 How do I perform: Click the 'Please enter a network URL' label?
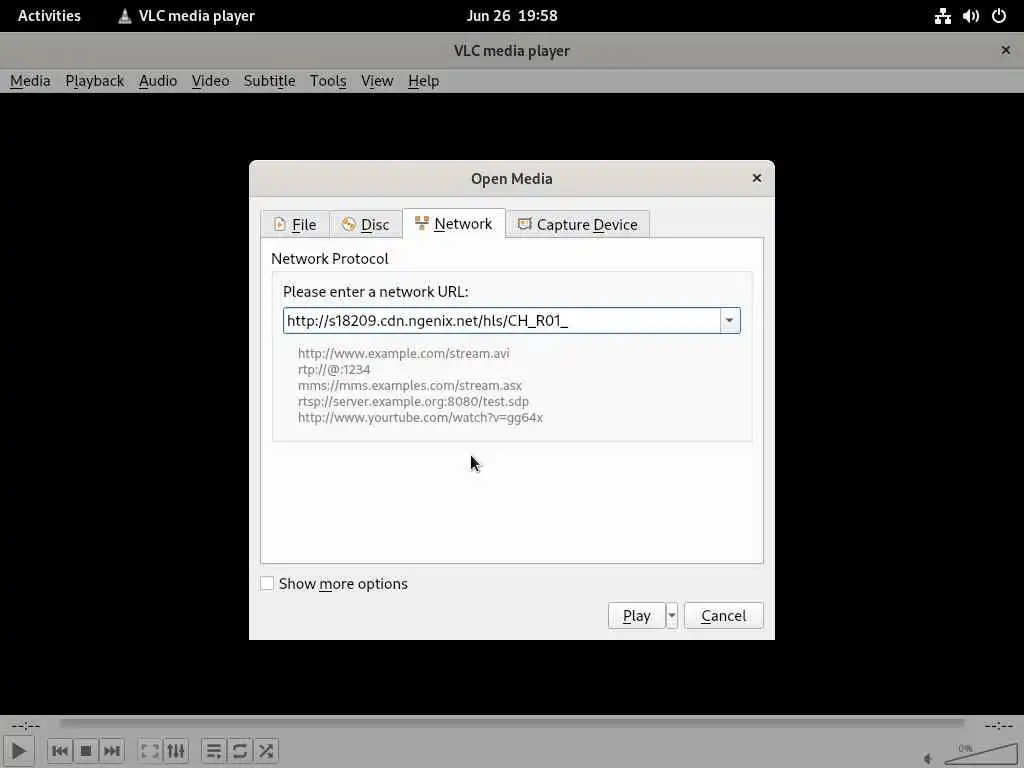[376, 292]
